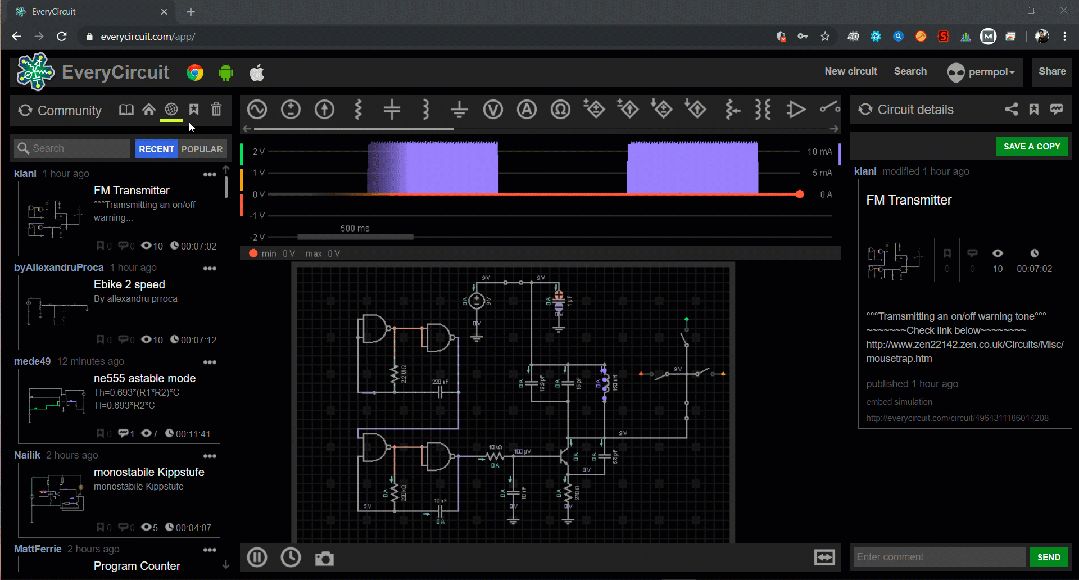Pause the running simulation
This screenshot has height=580, width=1079.
257,557
